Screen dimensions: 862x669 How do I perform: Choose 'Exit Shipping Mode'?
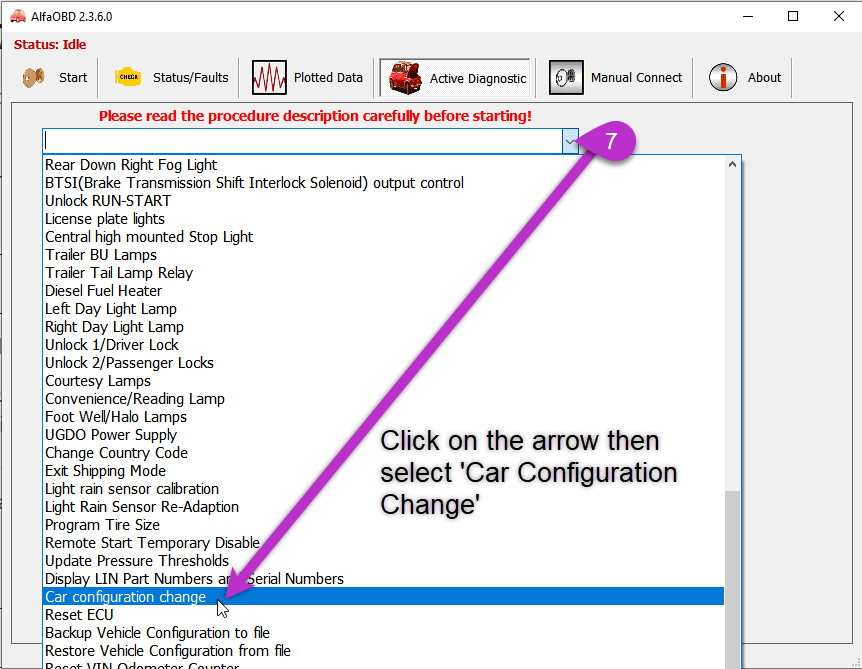pos(383,471)
